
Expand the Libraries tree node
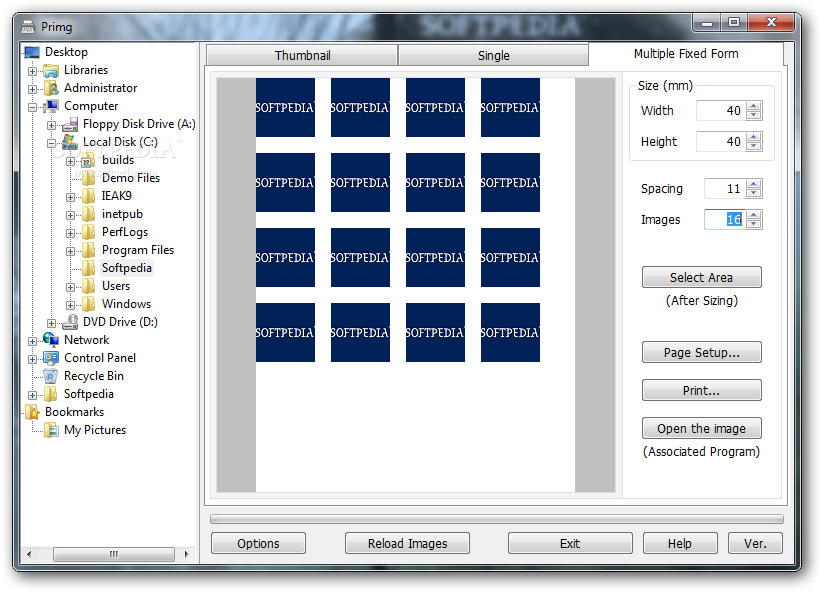tap(33, 71)
